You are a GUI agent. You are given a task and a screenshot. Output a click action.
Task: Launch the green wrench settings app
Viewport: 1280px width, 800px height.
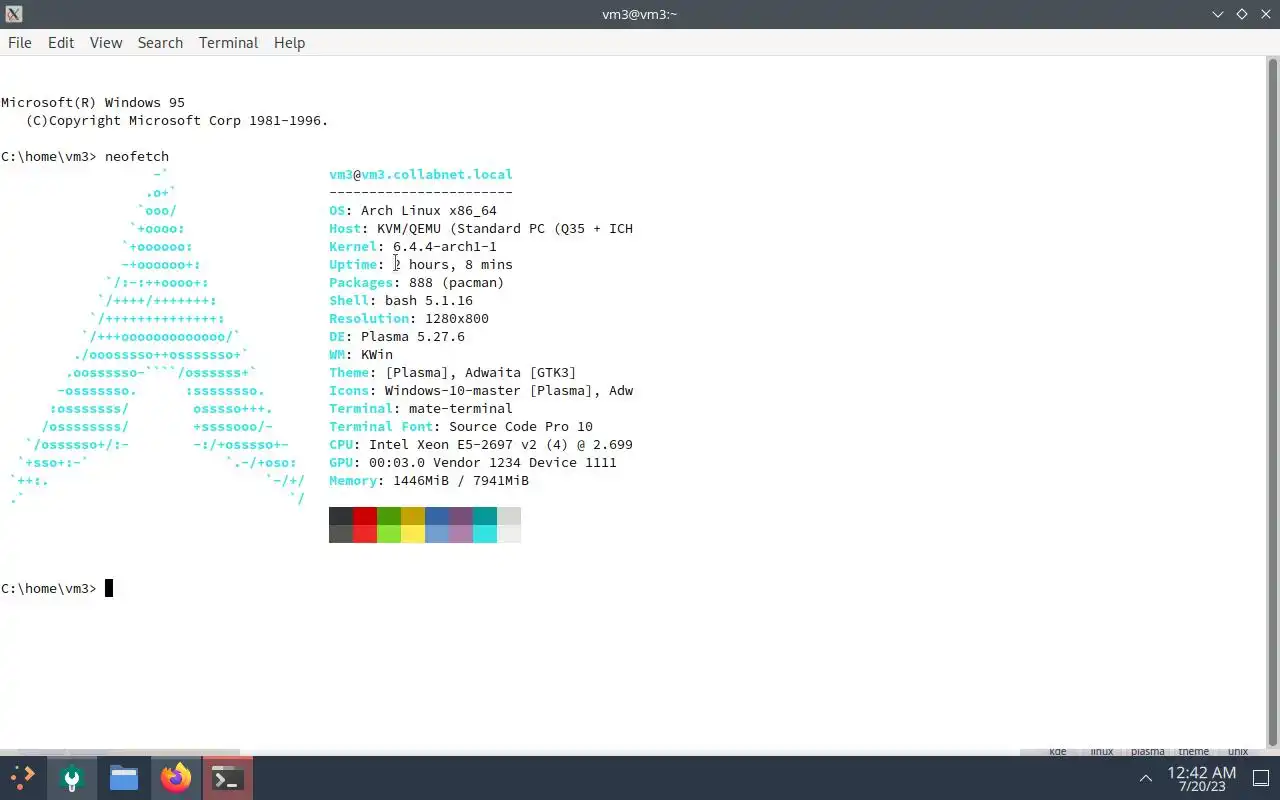71,777
